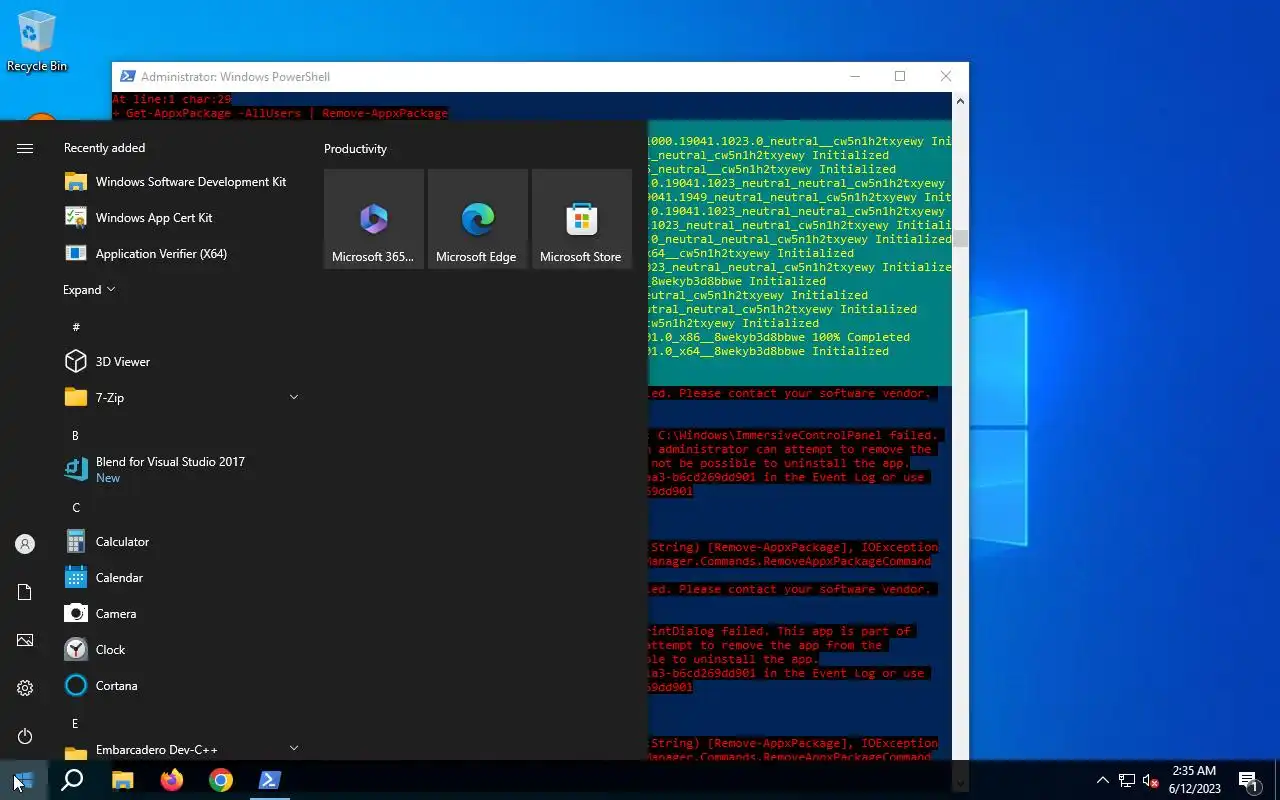Image resolution: width=1280 pixels, height=800 pixels.
Task: Open Embarcadero Dev-C++ folder entry
Action: click(x=181, y=749)
